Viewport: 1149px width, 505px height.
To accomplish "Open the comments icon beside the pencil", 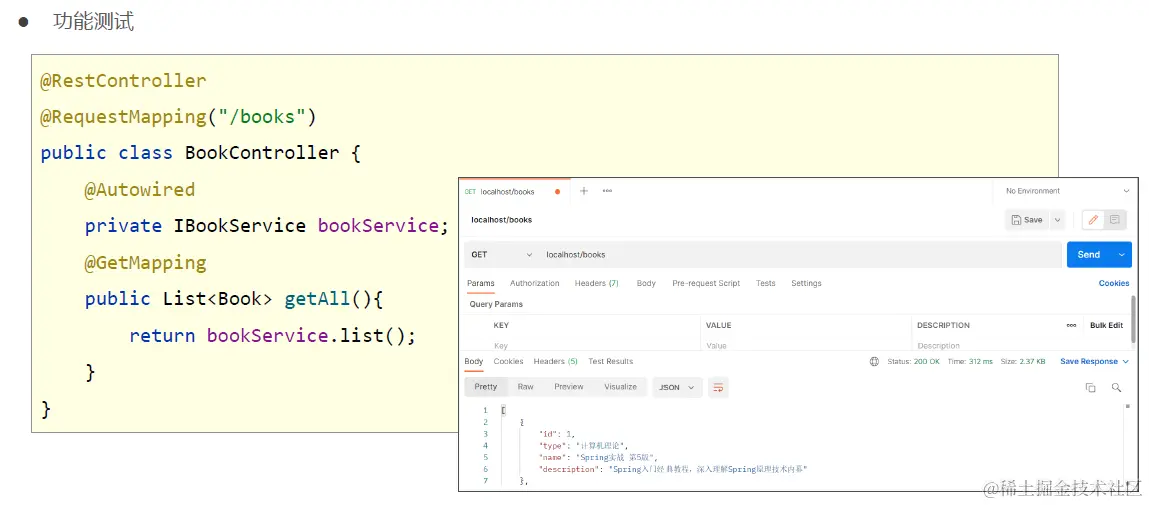I will [1115, 220].
